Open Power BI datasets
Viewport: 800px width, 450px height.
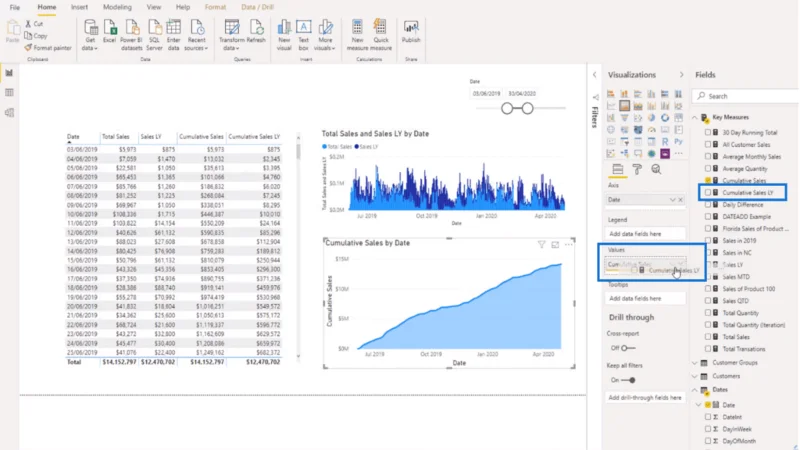(131, 35)
